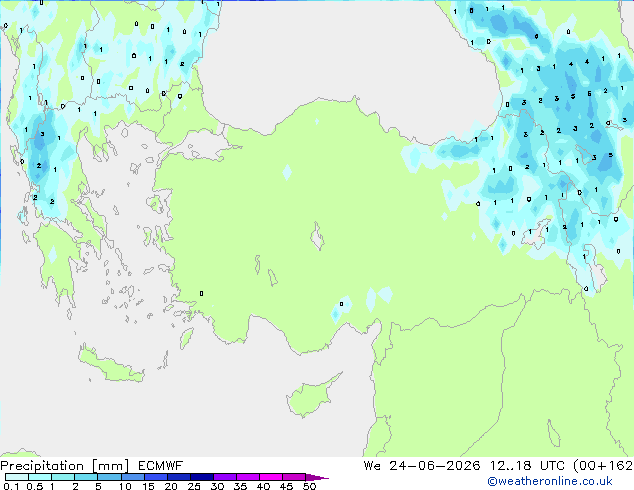
Task: Pick the 40–45 mm magenta swatch
Action: [x=271, y=477]
